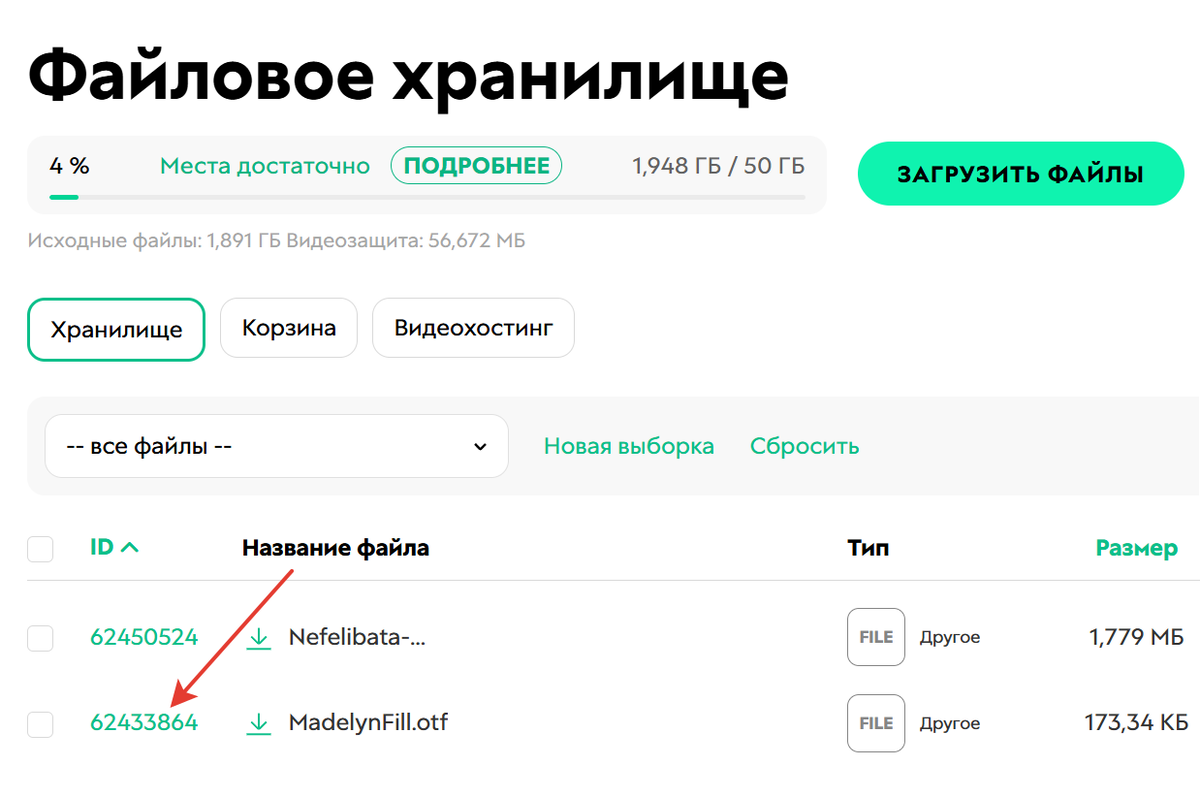The image size is (1200, 797).
Task: Click the Новая выборка link
Action: click(x=629, y=446)
